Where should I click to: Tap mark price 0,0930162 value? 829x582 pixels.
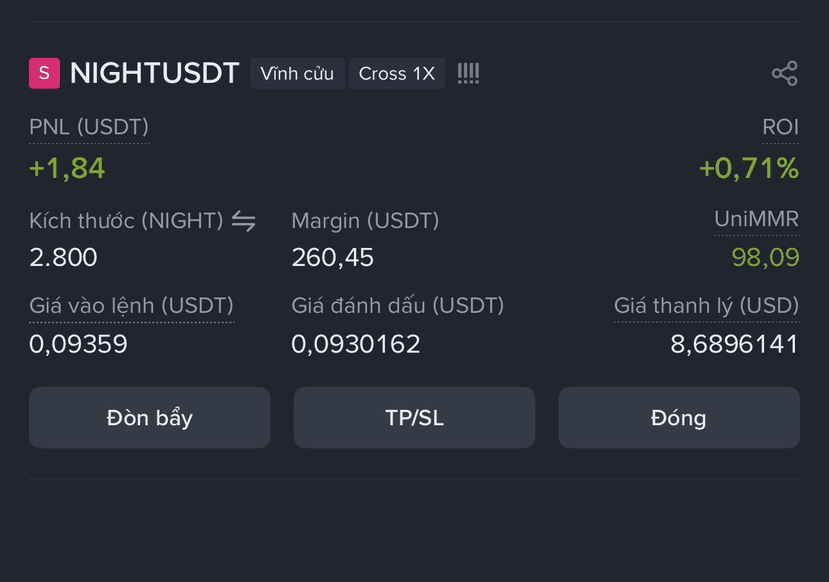point(356,344)
